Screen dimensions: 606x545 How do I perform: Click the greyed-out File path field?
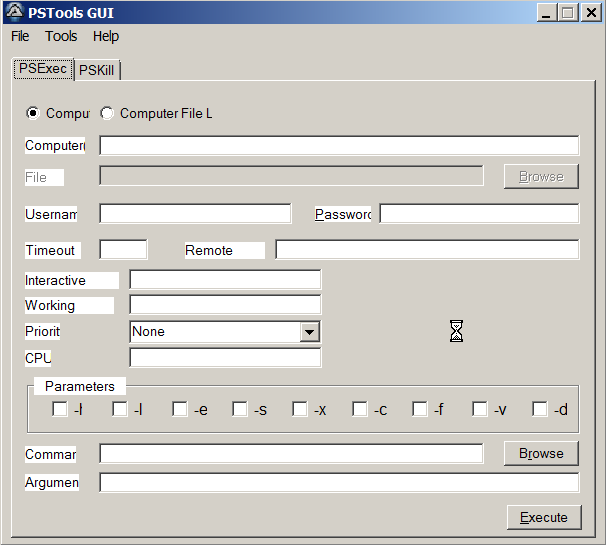click(291, 176)
